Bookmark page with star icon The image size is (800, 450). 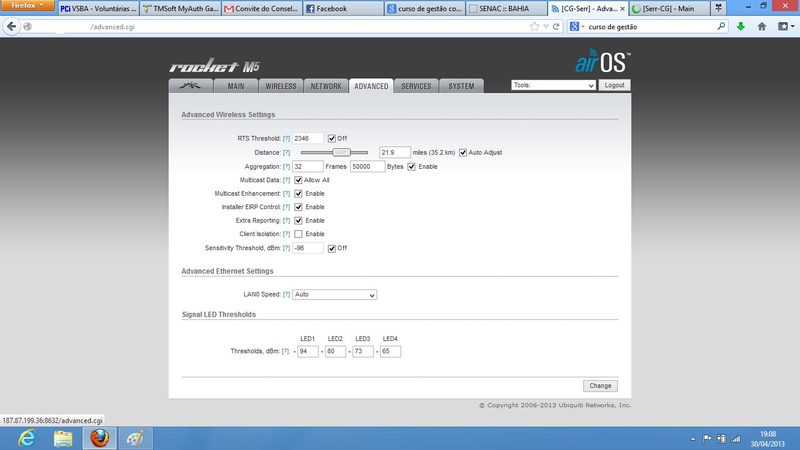pyautogui.click(x=534, y=27)
